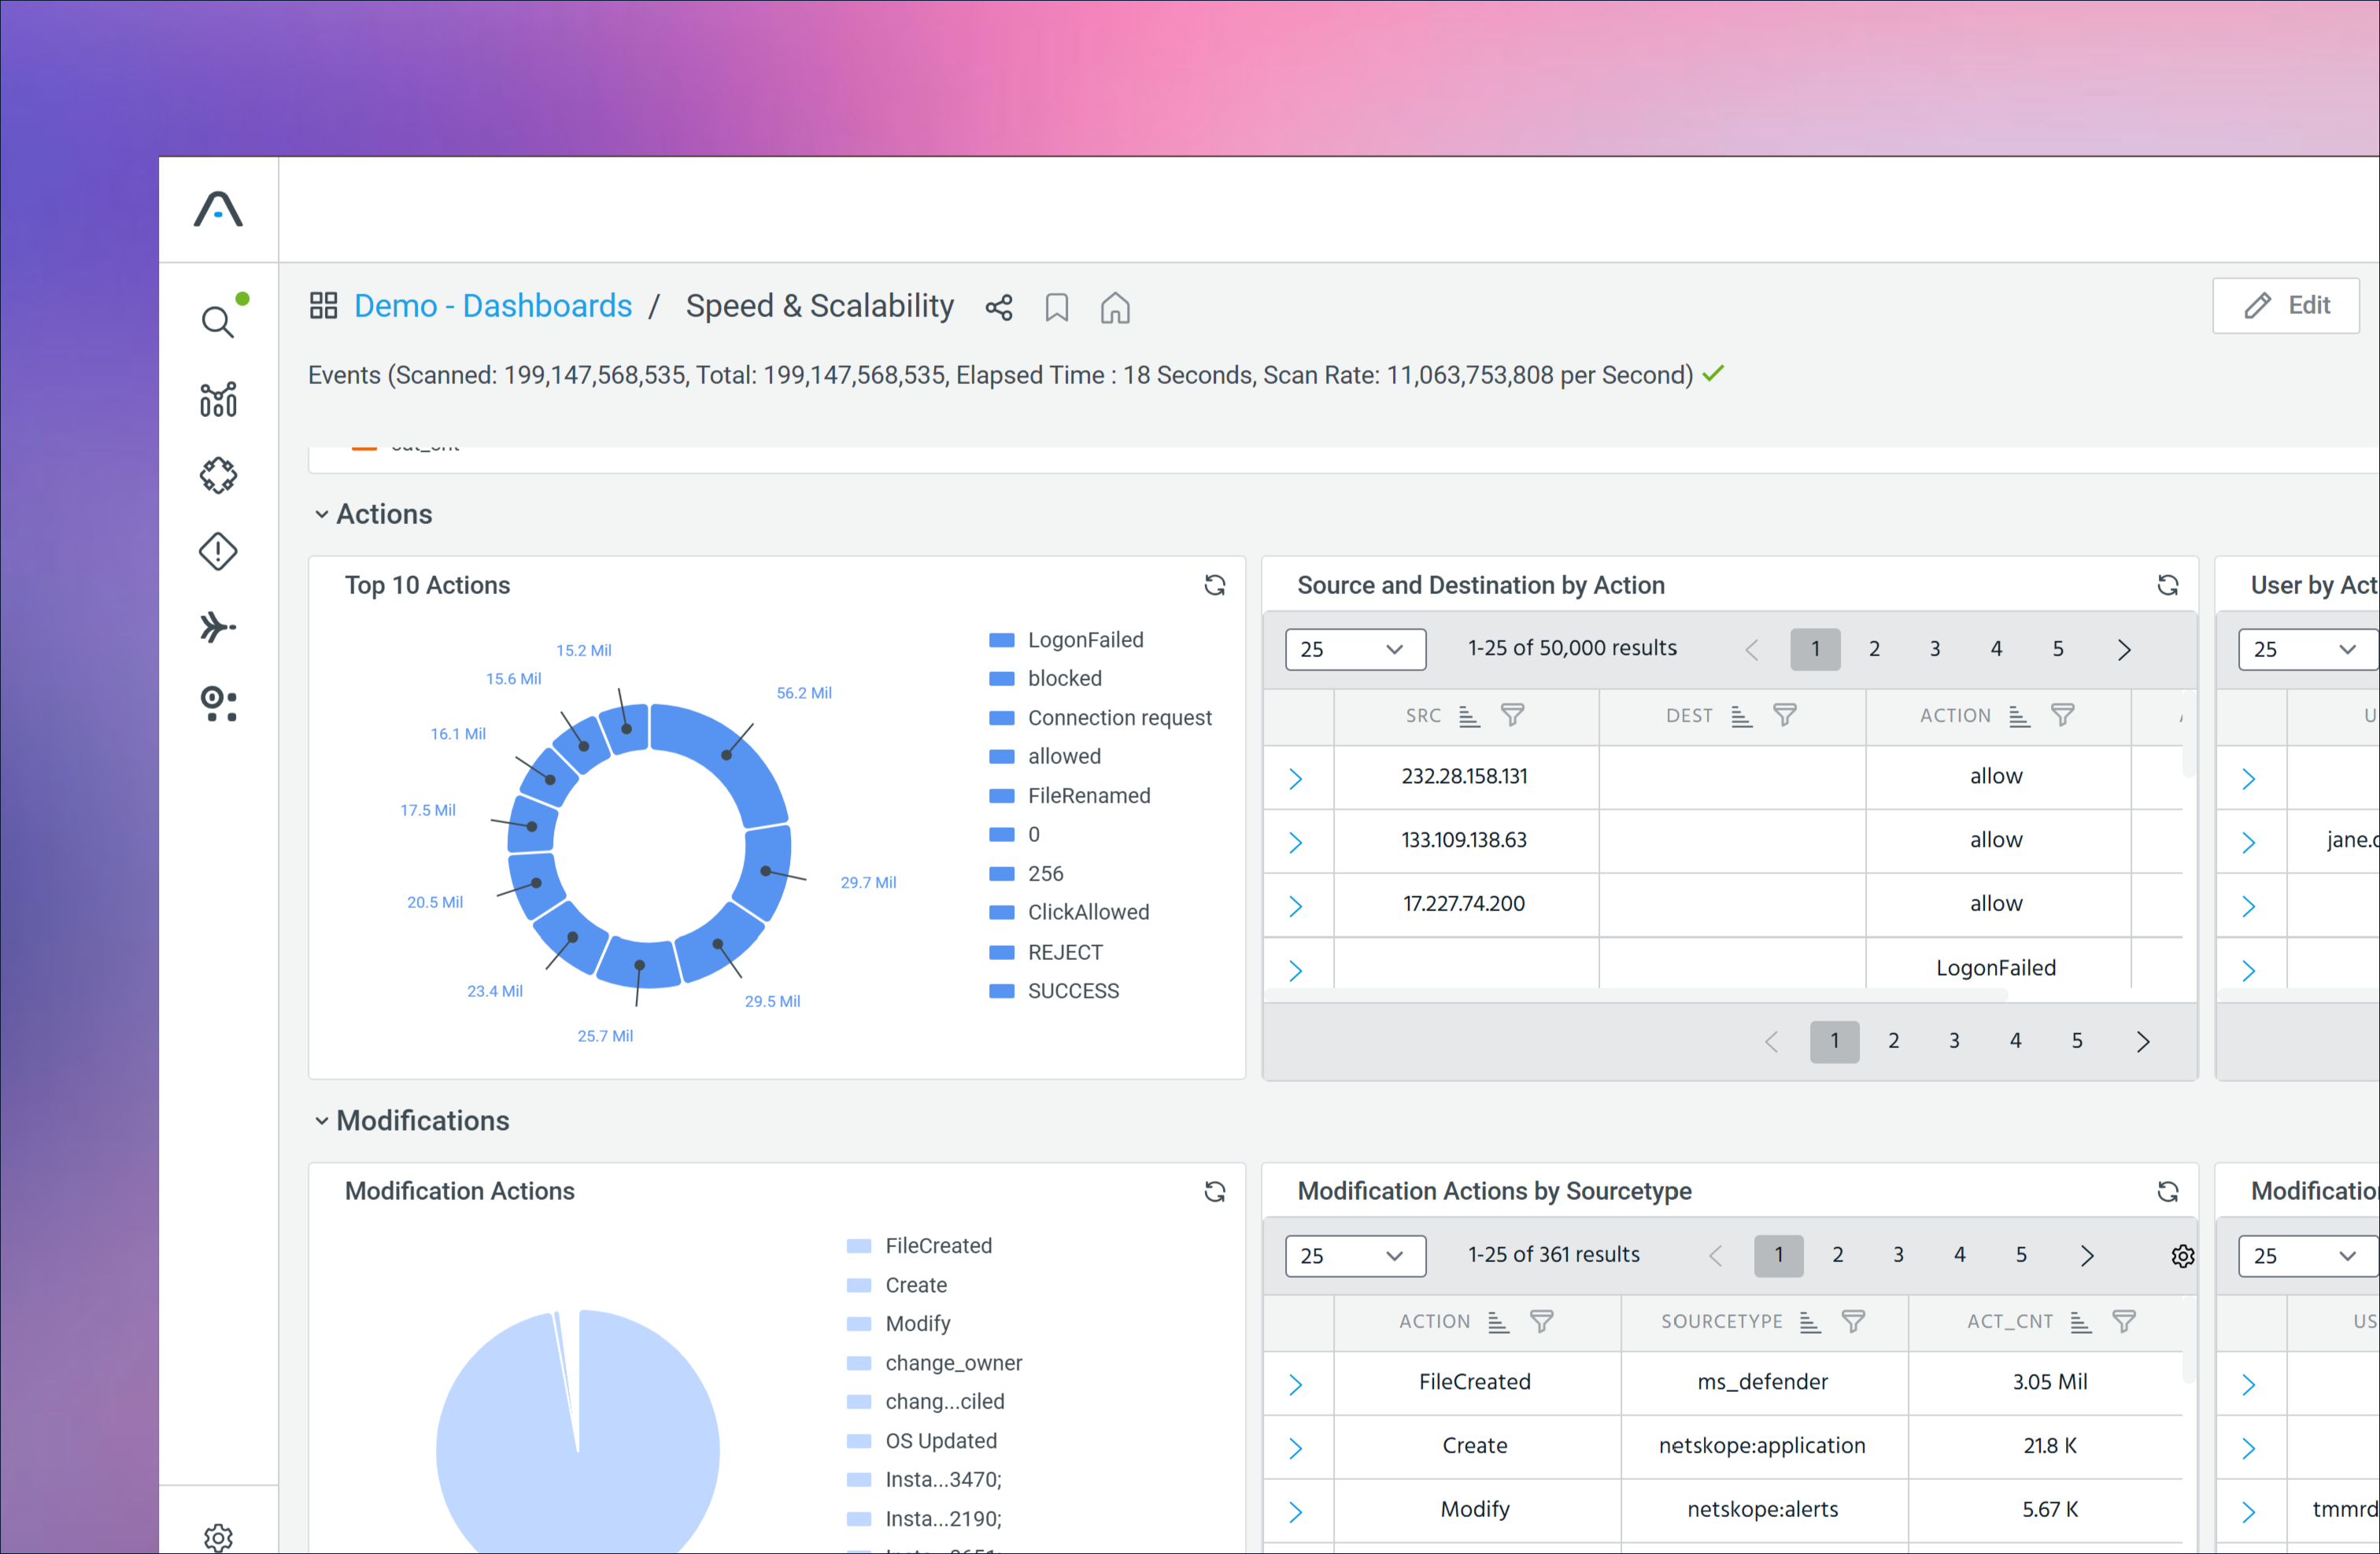The width and height of the screenshot is (2380, 1554).
Task: Open Demo - Dashboards breadcrumb link
Action: point(492,306)
